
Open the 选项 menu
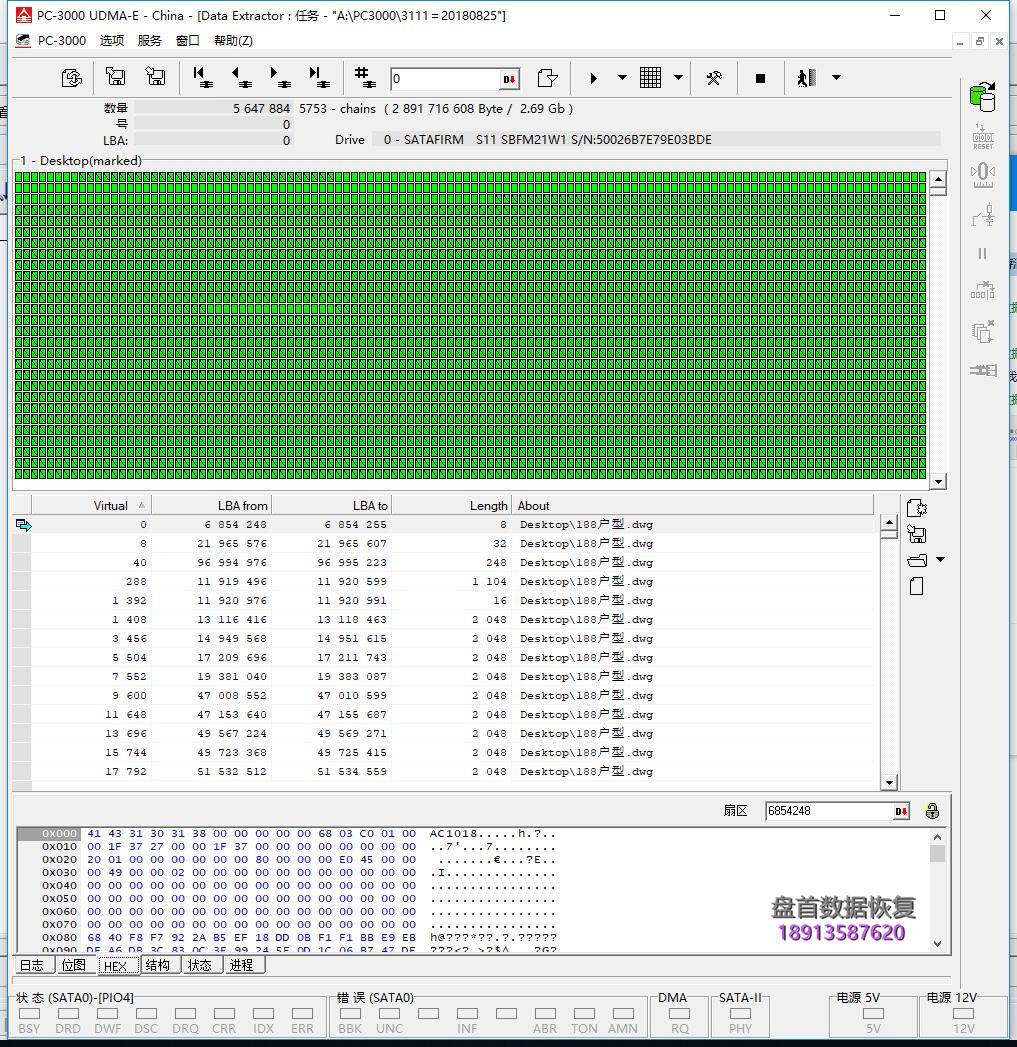pos(112,40)
